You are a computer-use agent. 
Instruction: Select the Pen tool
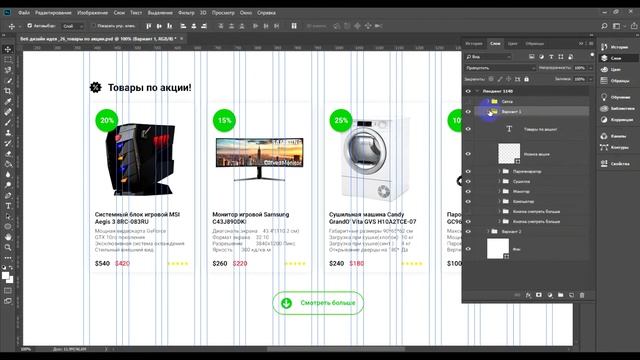point(8,196)
